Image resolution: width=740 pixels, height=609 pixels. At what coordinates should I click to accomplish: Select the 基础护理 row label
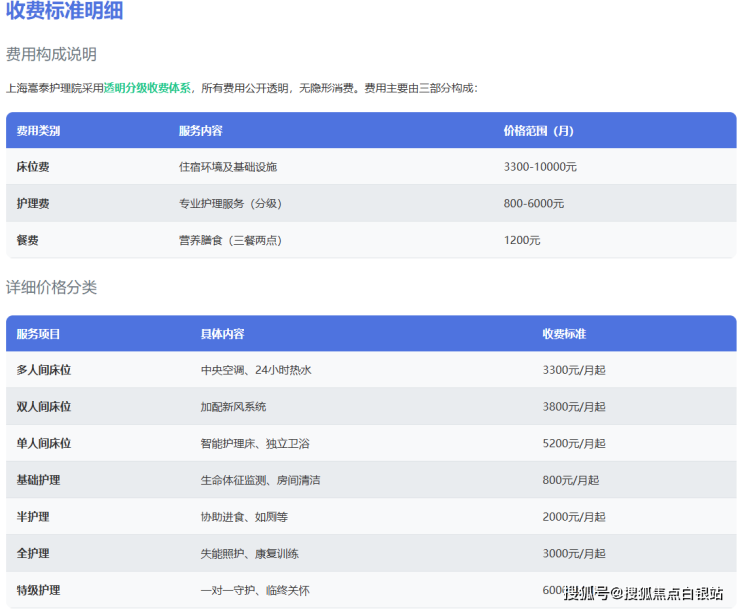[x=38, y=480]
